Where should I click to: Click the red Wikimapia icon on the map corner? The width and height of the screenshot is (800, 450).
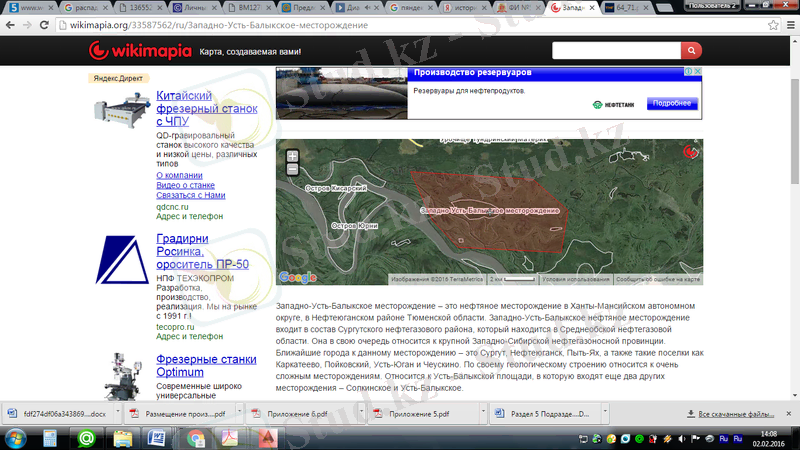pos(689,151)
